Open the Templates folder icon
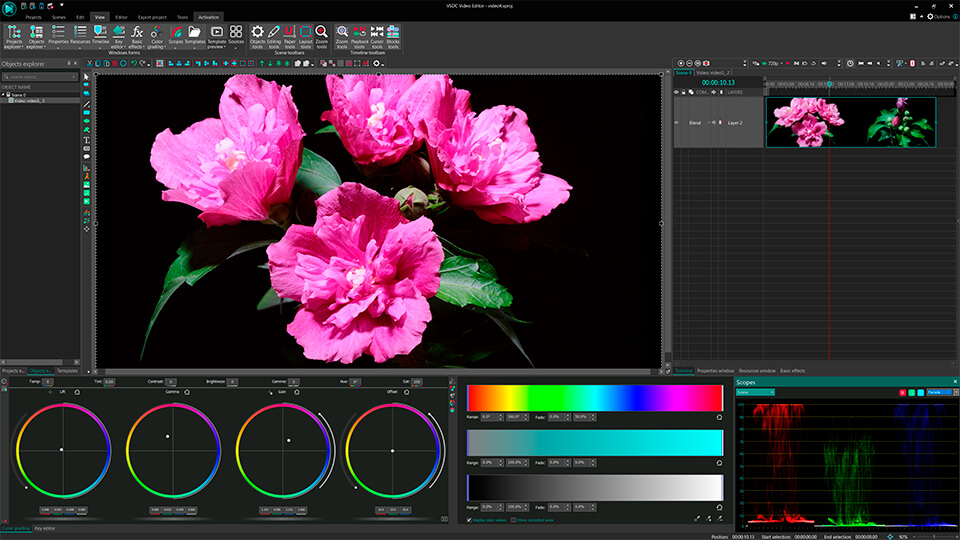Image resolution: width=960 pixels, height=540 pixels. click(195, 36)
